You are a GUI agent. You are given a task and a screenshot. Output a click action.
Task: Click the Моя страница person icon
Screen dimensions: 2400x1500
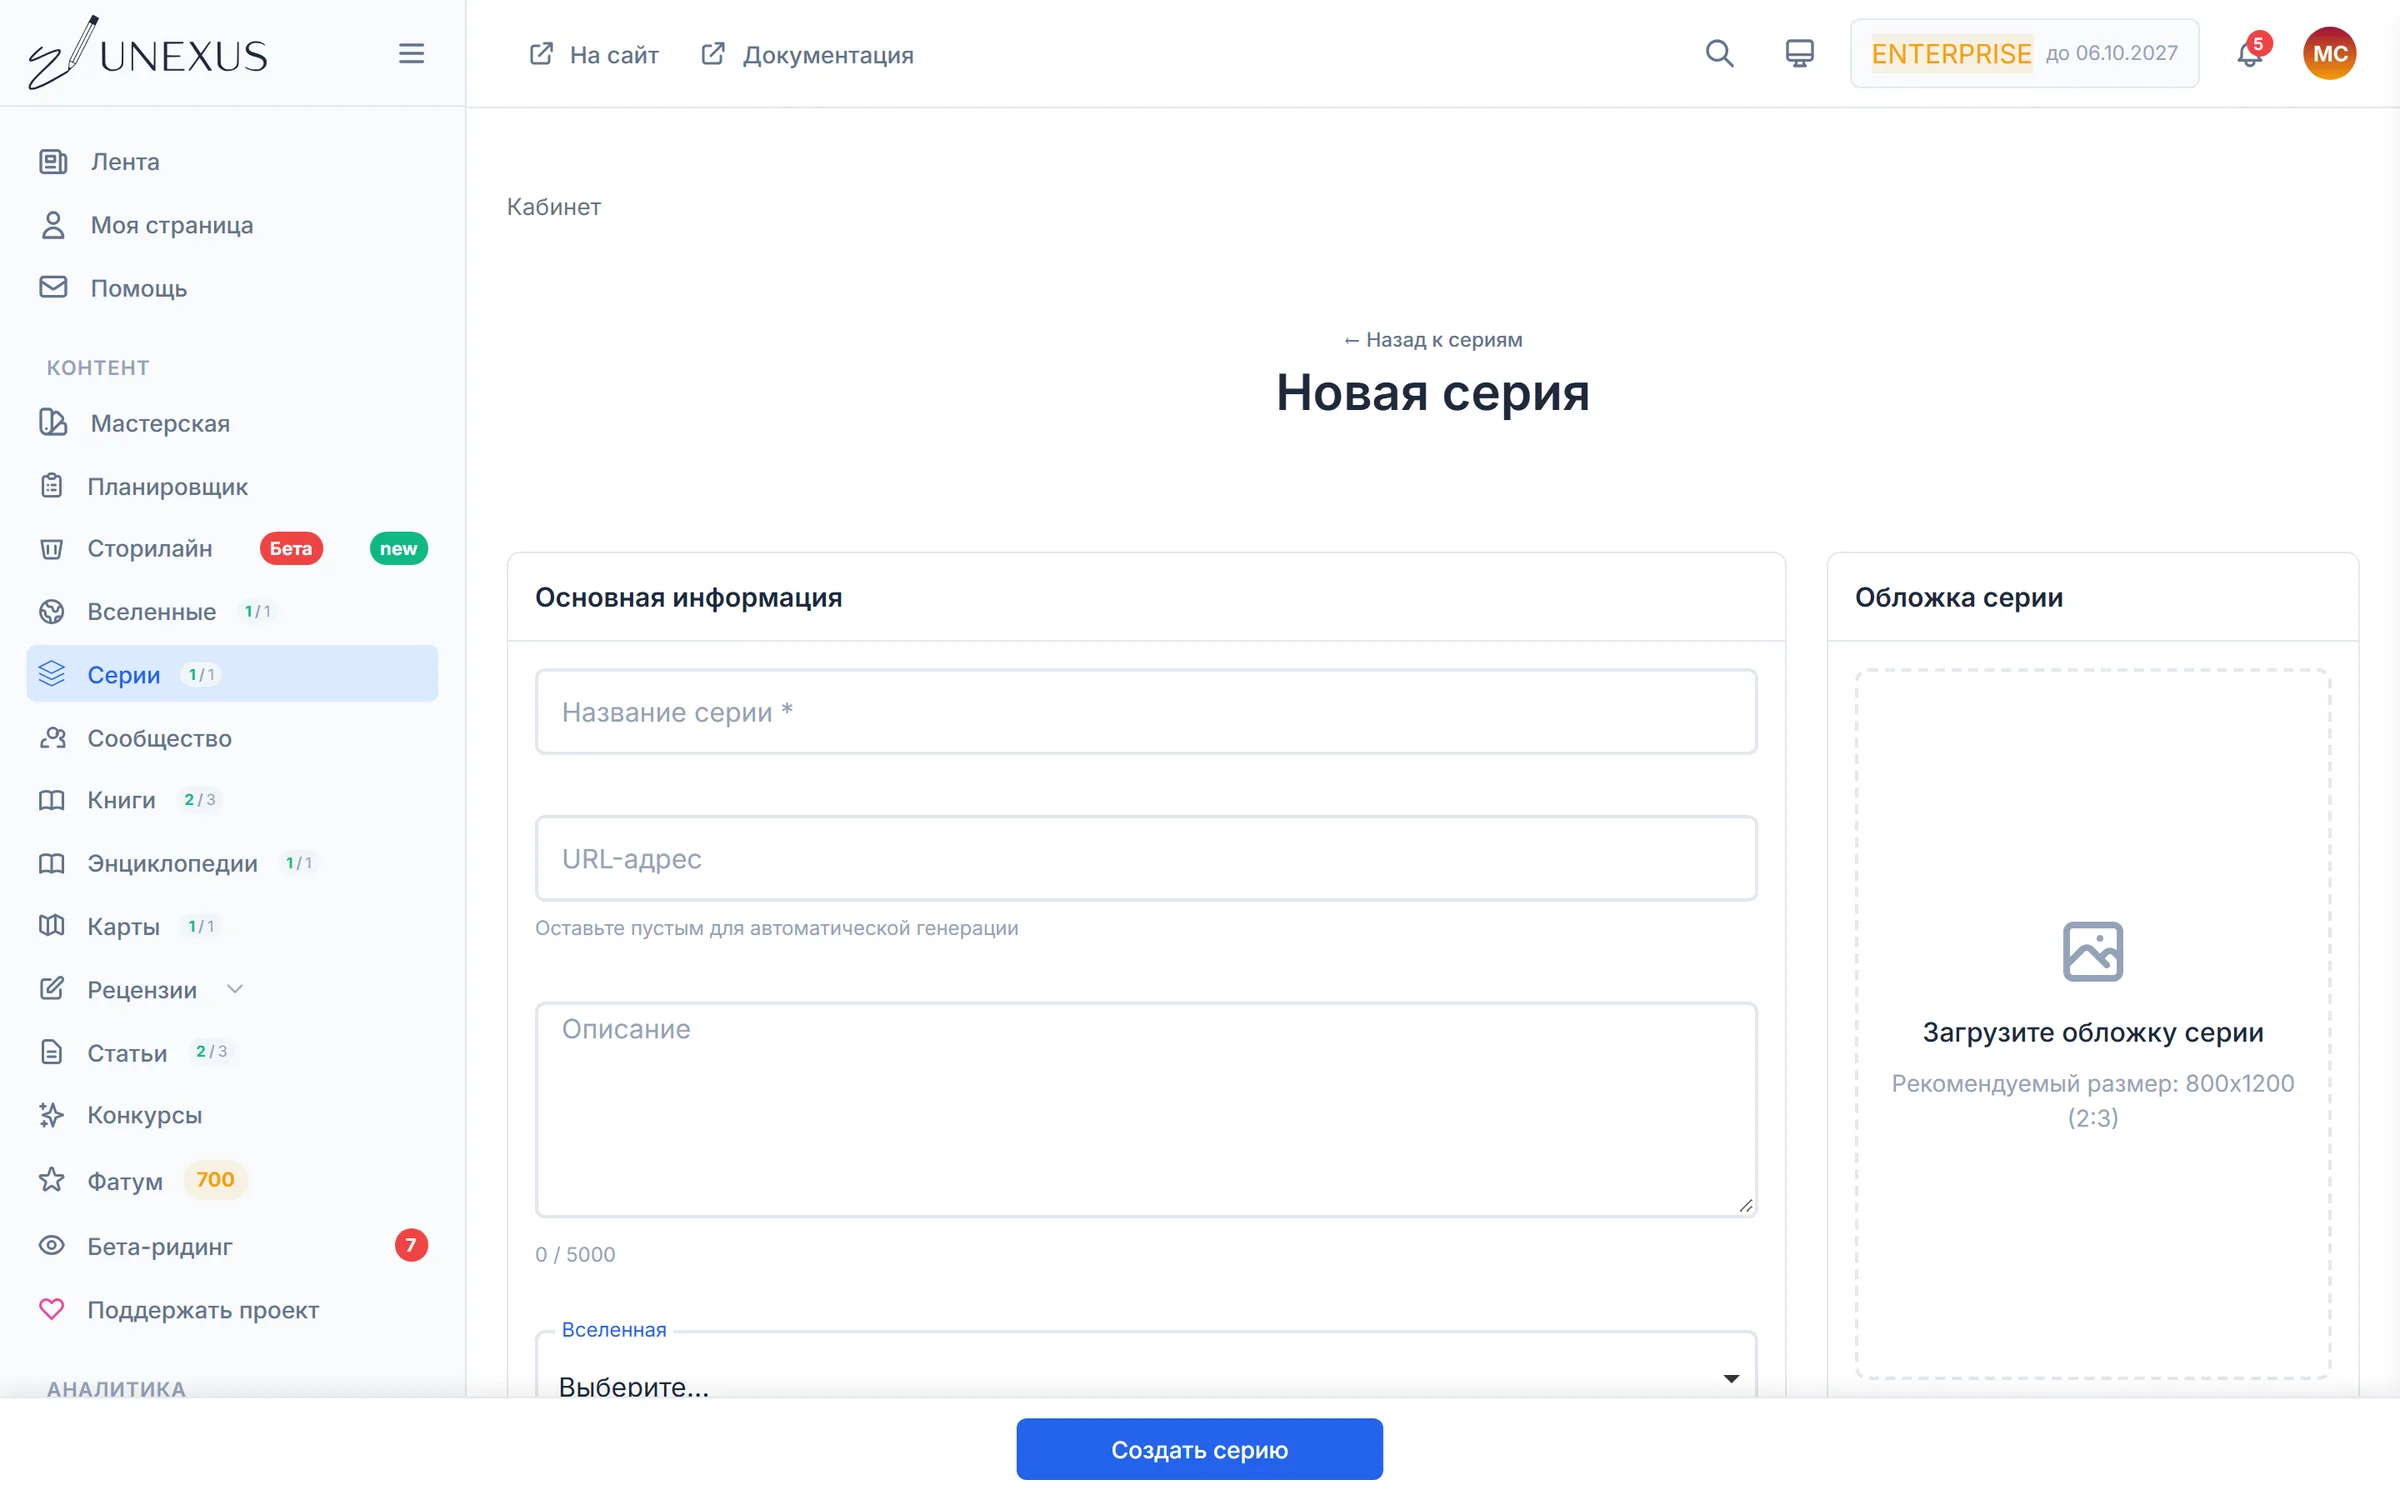click(x=53, y=225)
